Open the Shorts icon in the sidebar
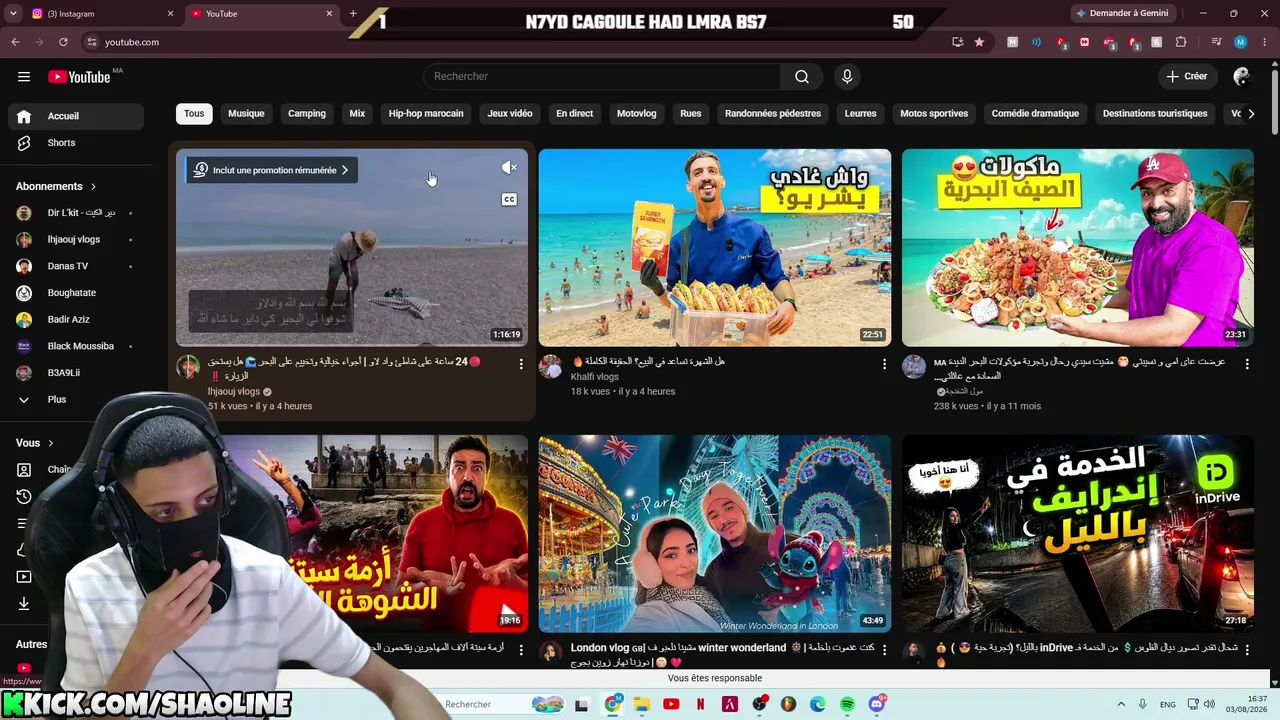 point(24,143)
